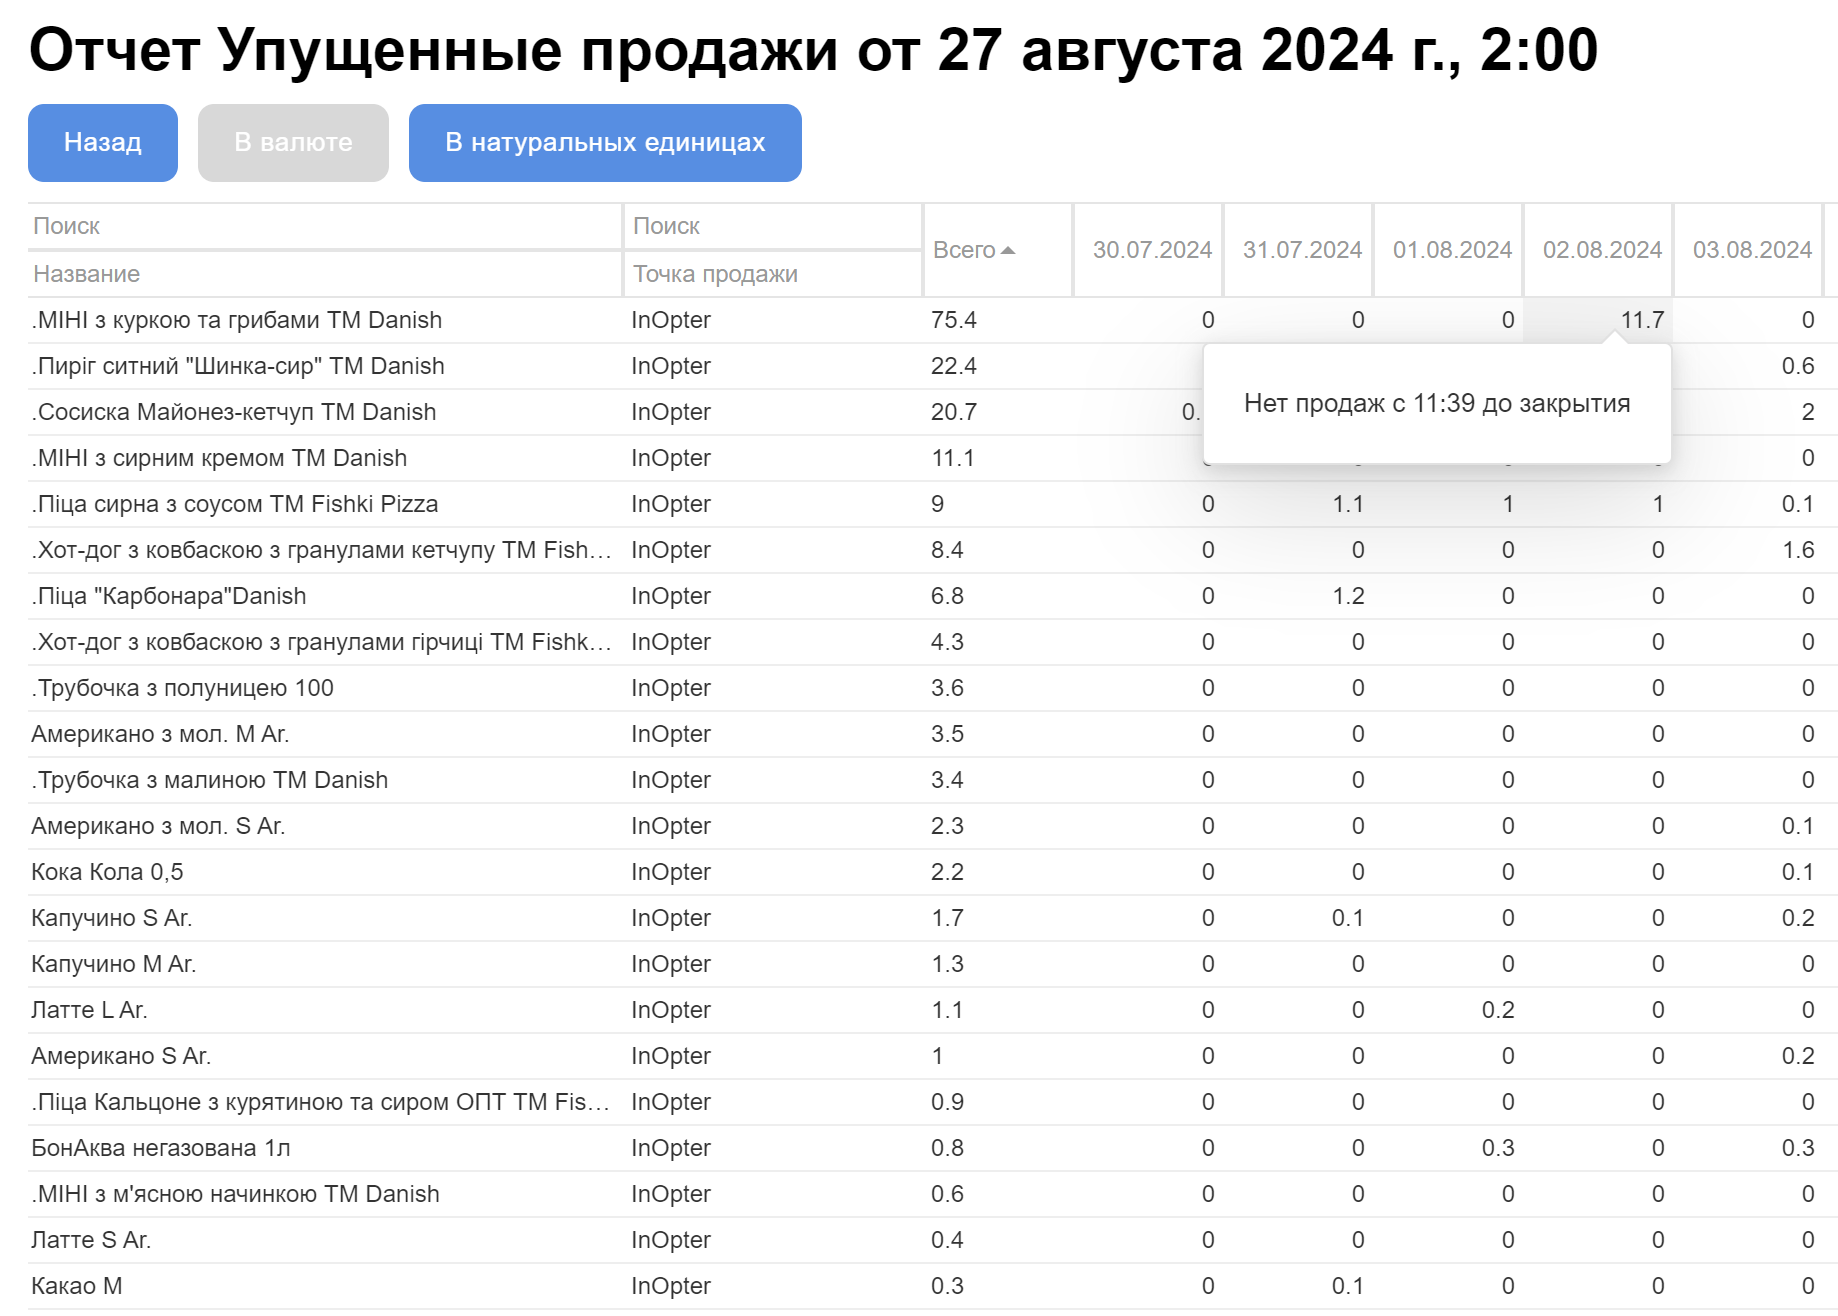Select row Американо з мол. M Ar.

[932, 734]
